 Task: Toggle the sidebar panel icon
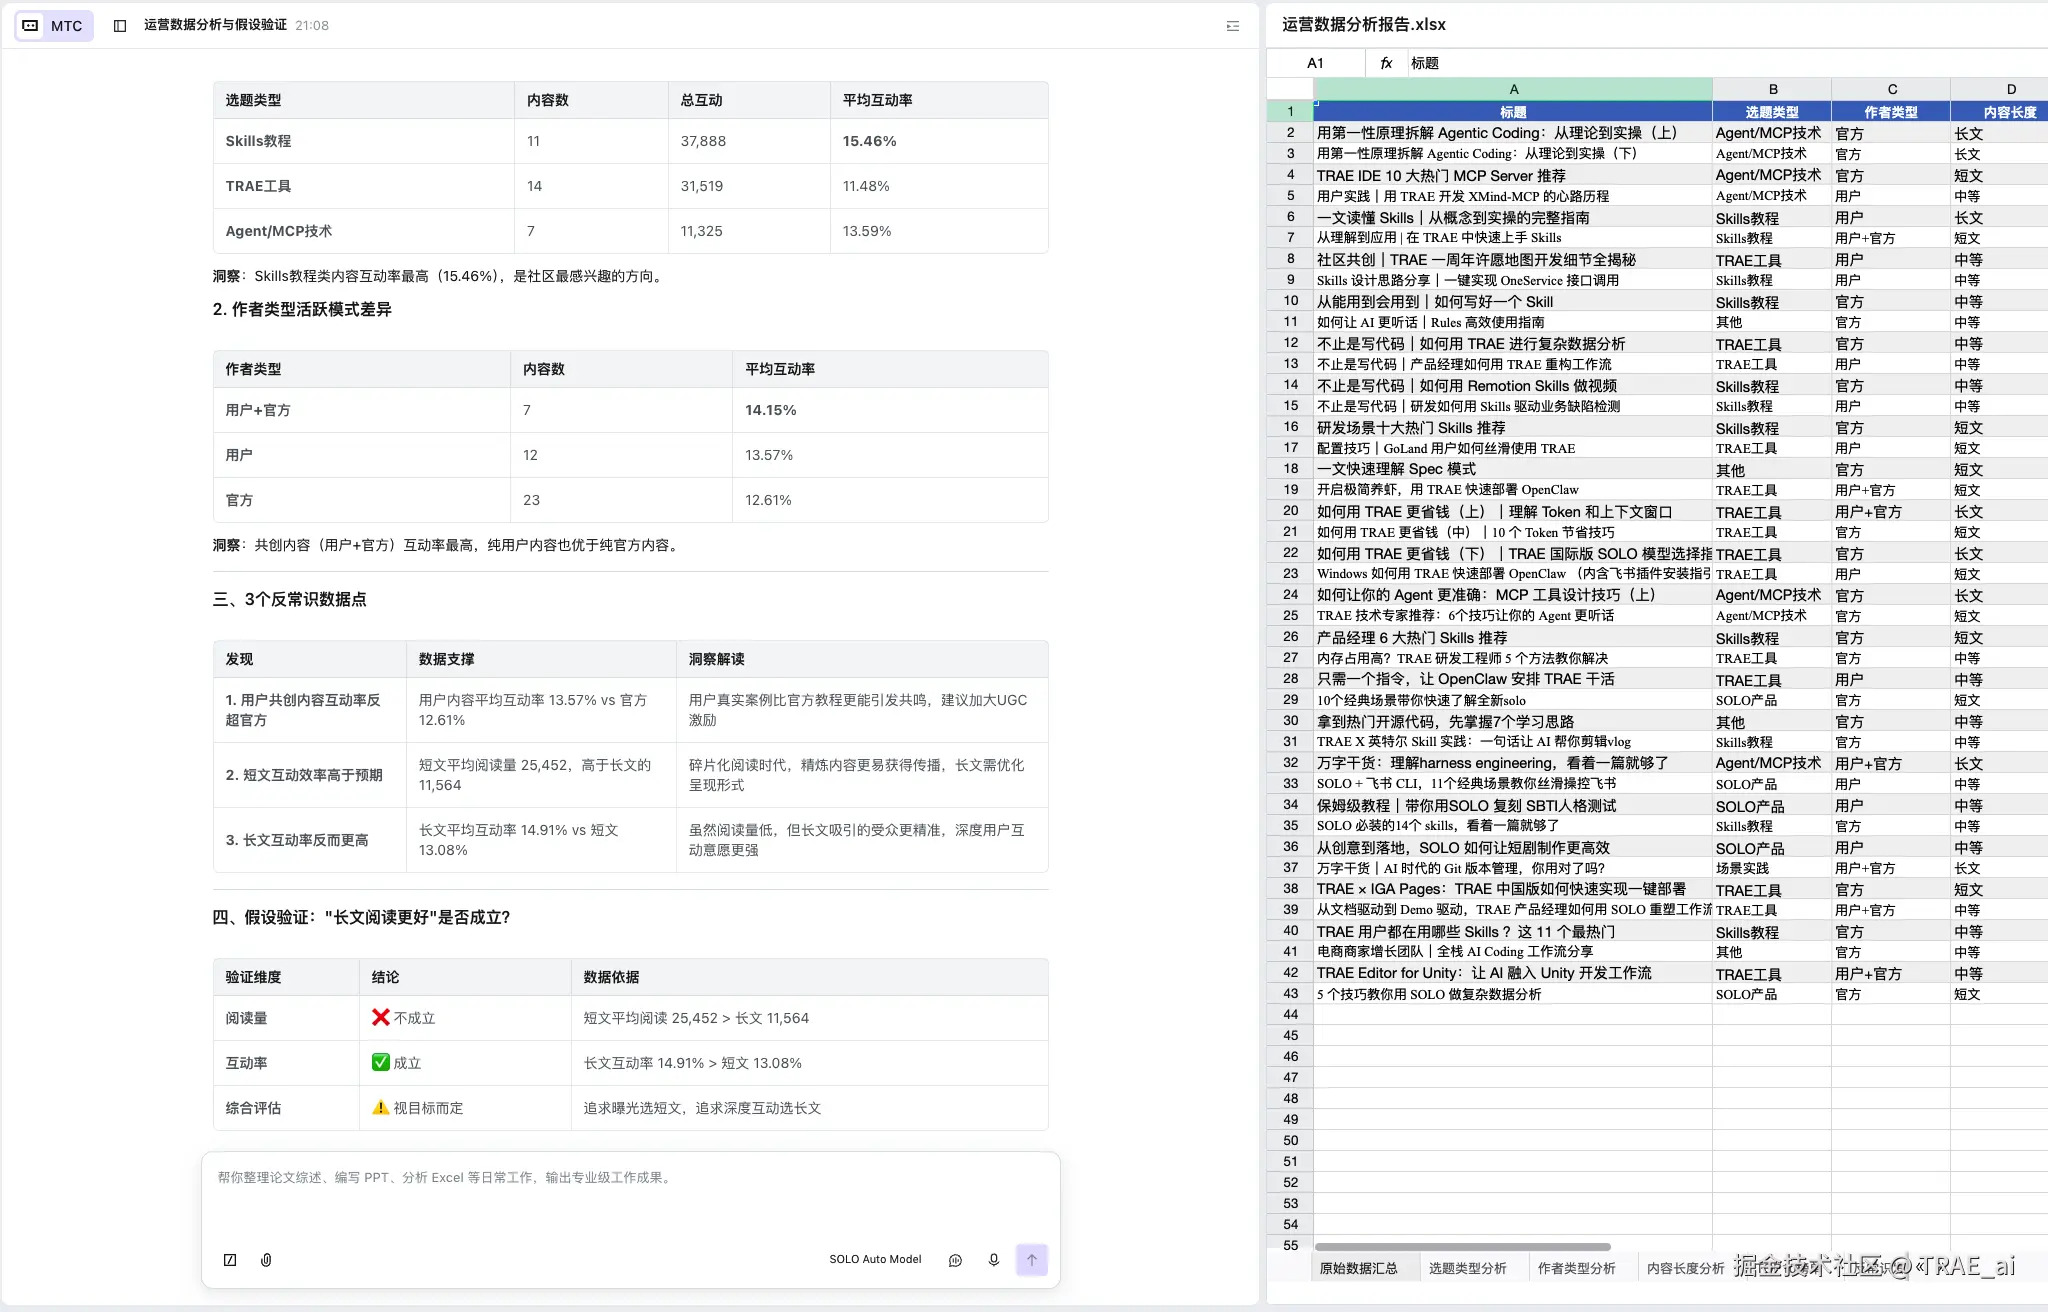[120, 25]
